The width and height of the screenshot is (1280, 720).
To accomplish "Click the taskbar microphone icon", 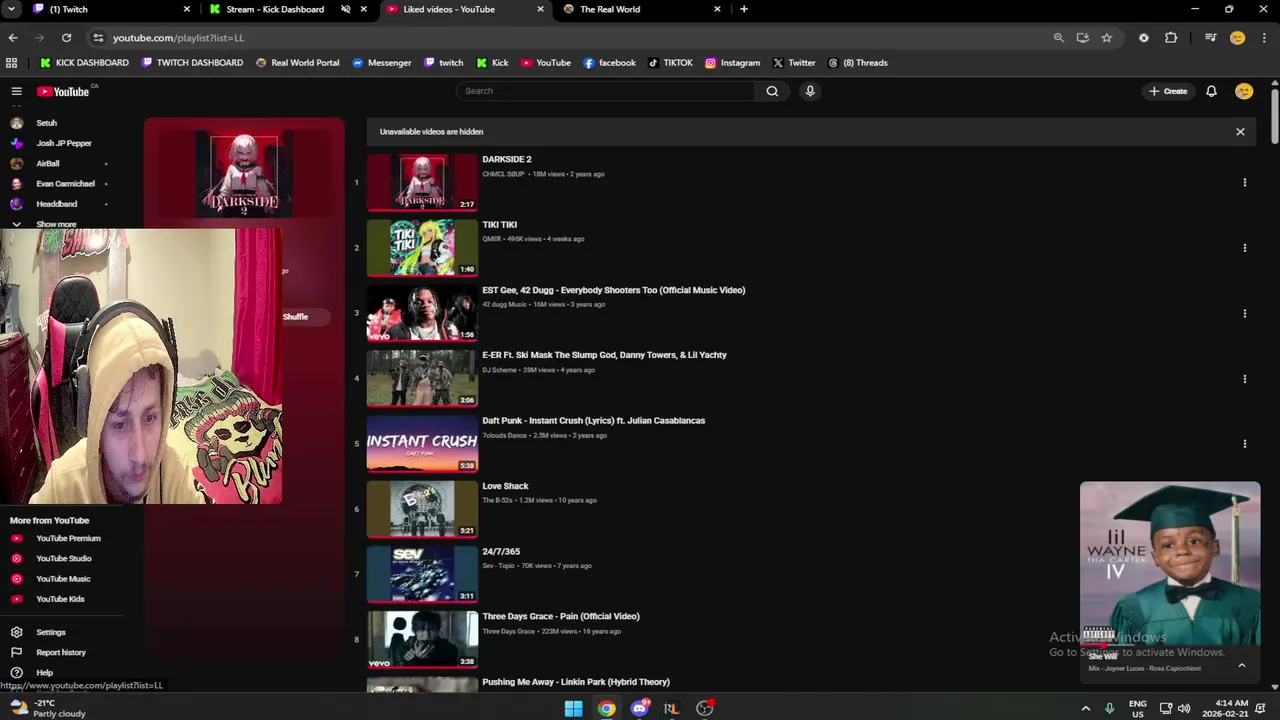I will (1109, 708).
